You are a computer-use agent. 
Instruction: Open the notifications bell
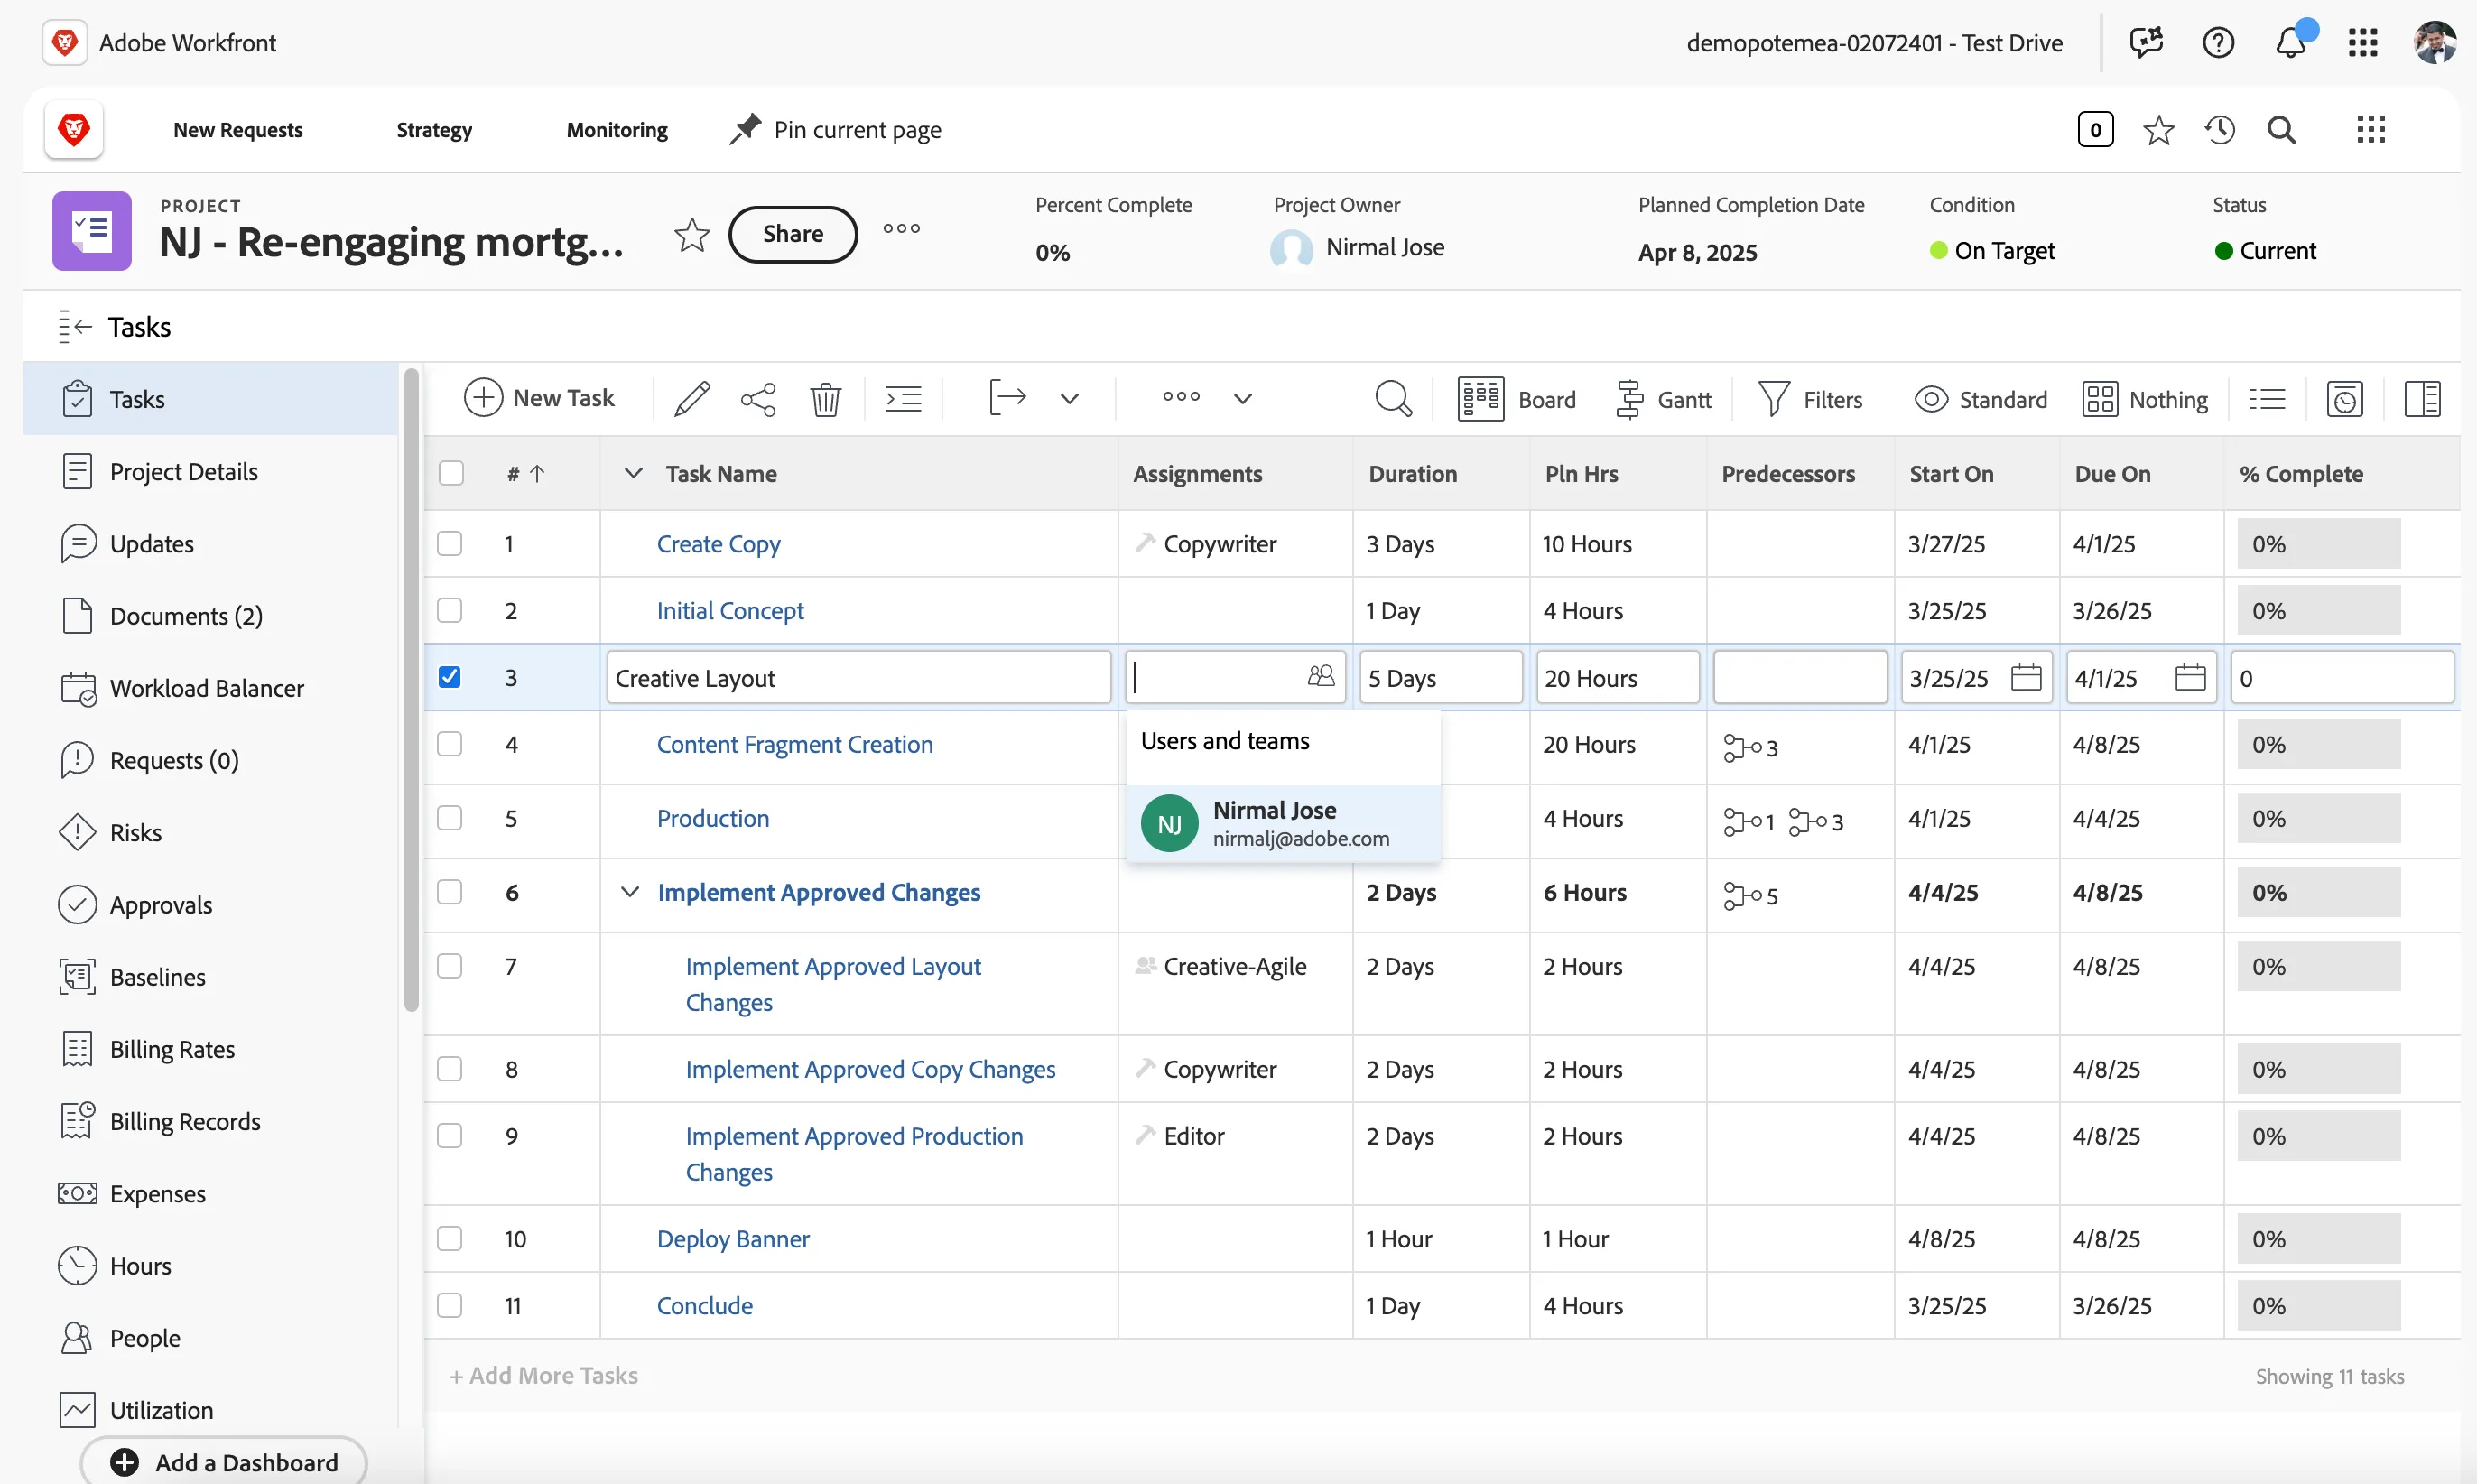pos(2291,43)
